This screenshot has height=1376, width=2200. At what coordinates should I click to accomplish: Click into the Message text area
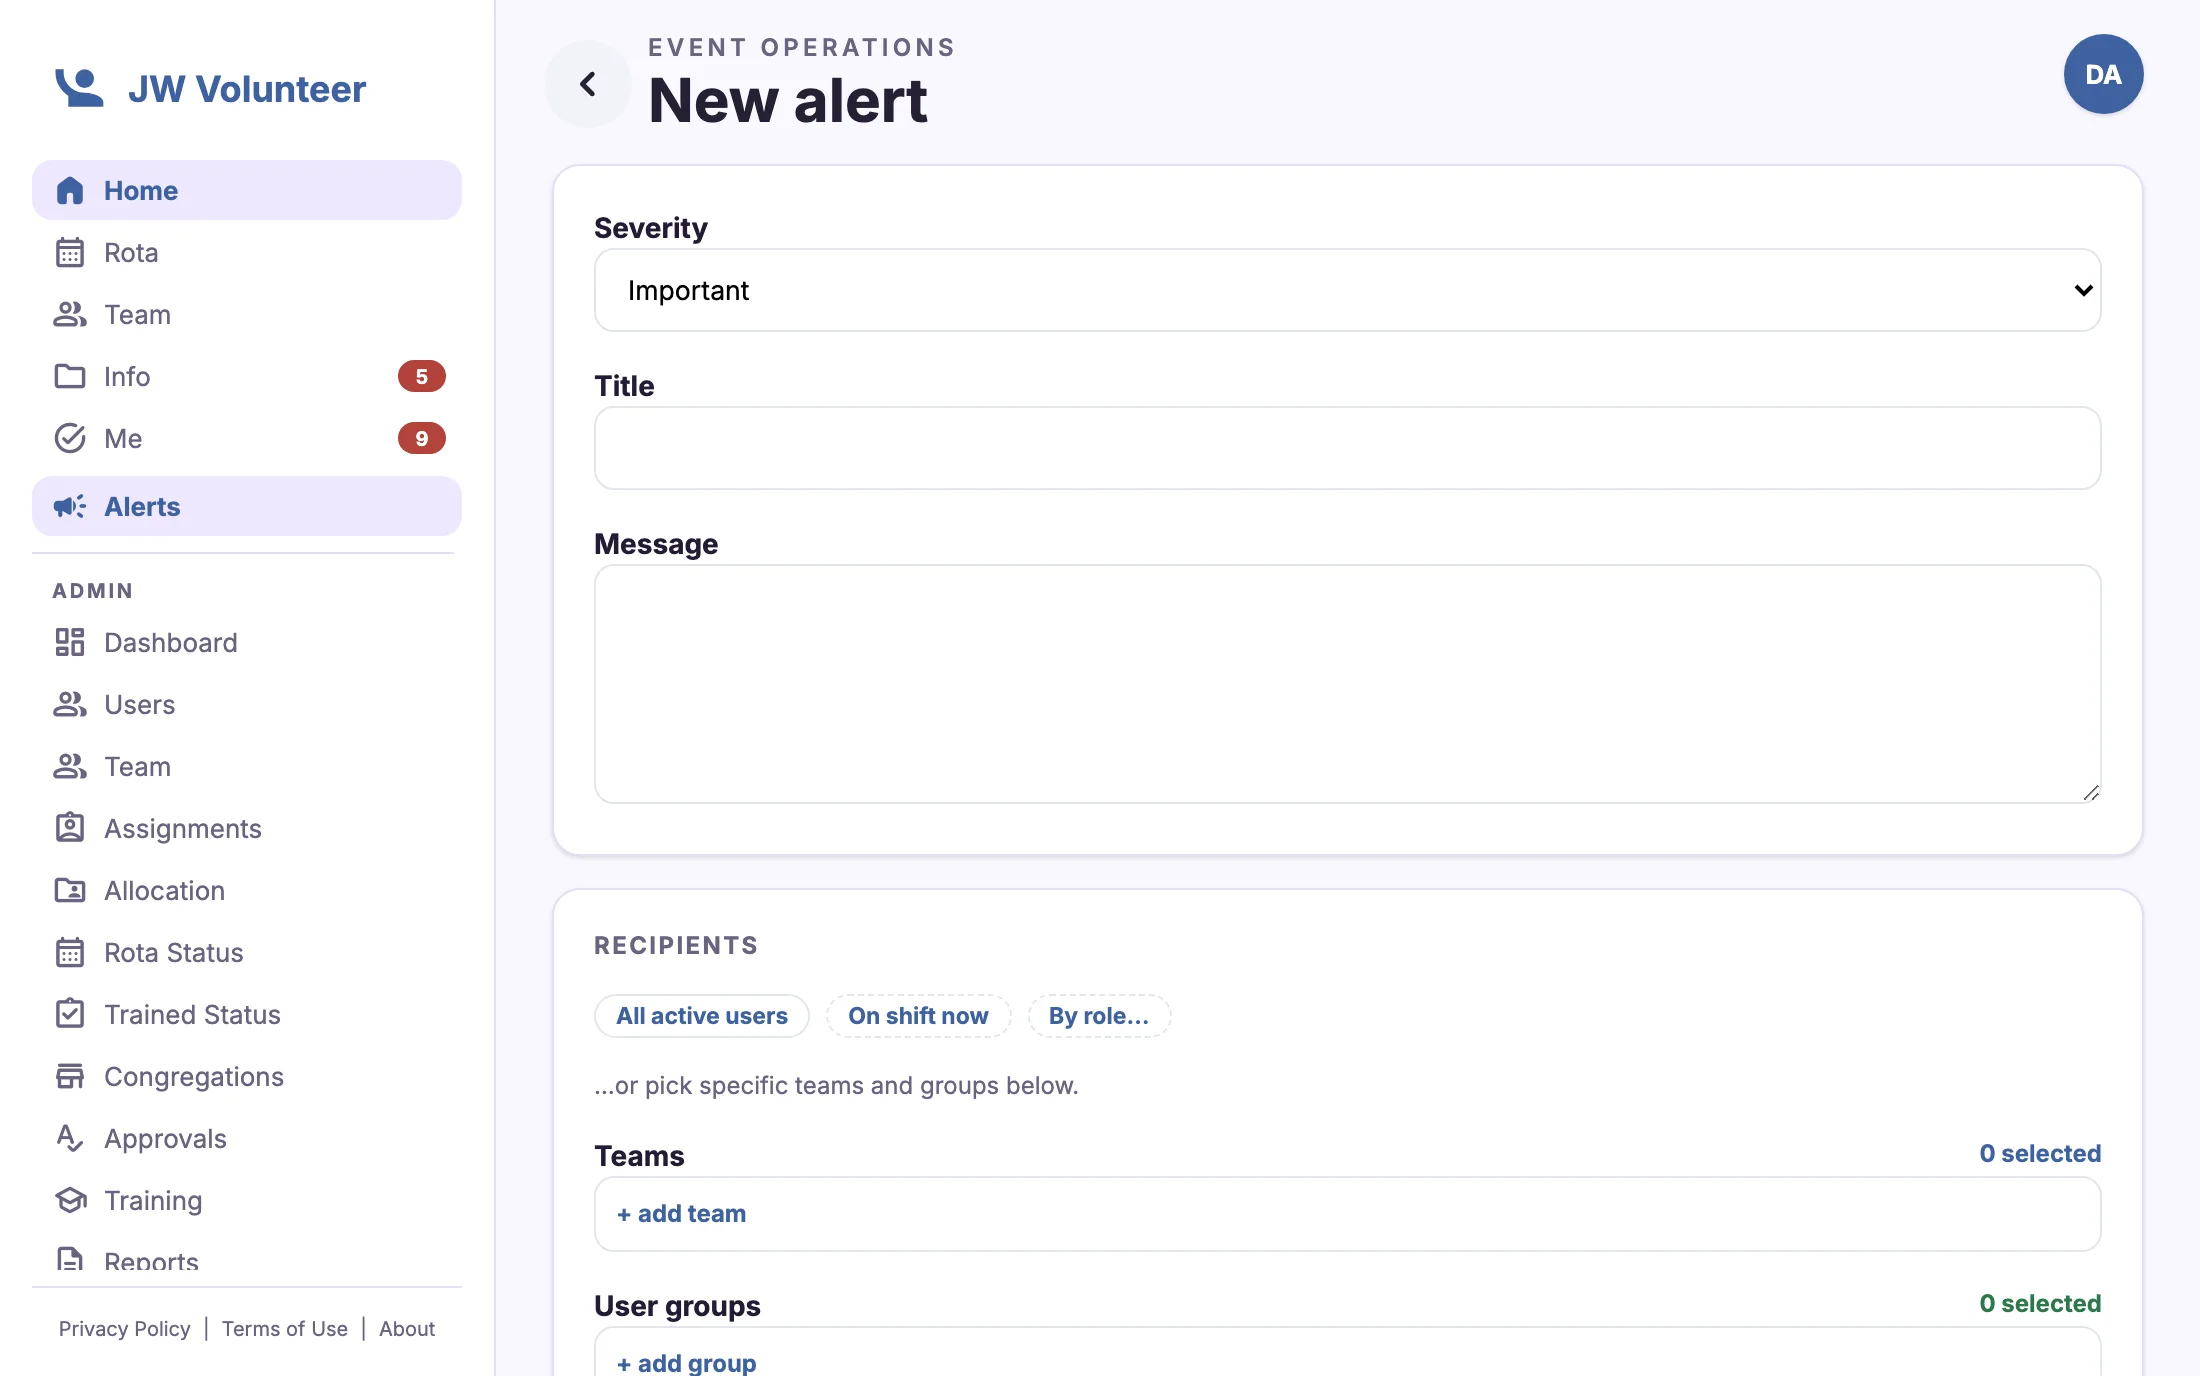pos(1347,684)
